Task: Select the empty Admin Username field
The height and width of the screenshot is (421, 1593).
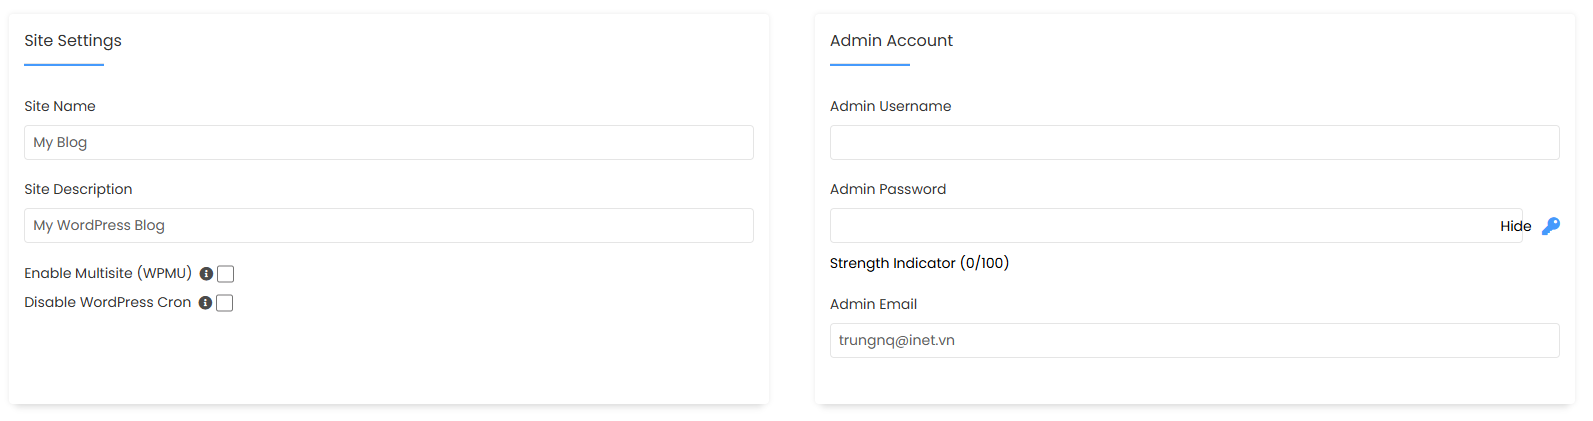Action: point(1194,142)
